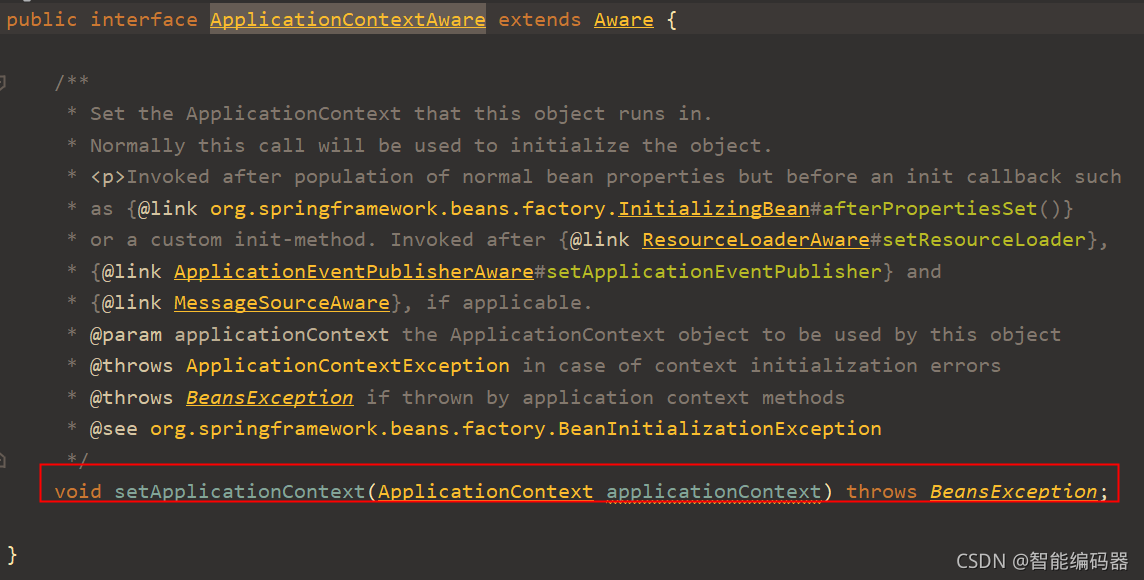Screen dimensions: 1144x580
Task: Open the Aware superinterface link
Action: tap(624, 20)
